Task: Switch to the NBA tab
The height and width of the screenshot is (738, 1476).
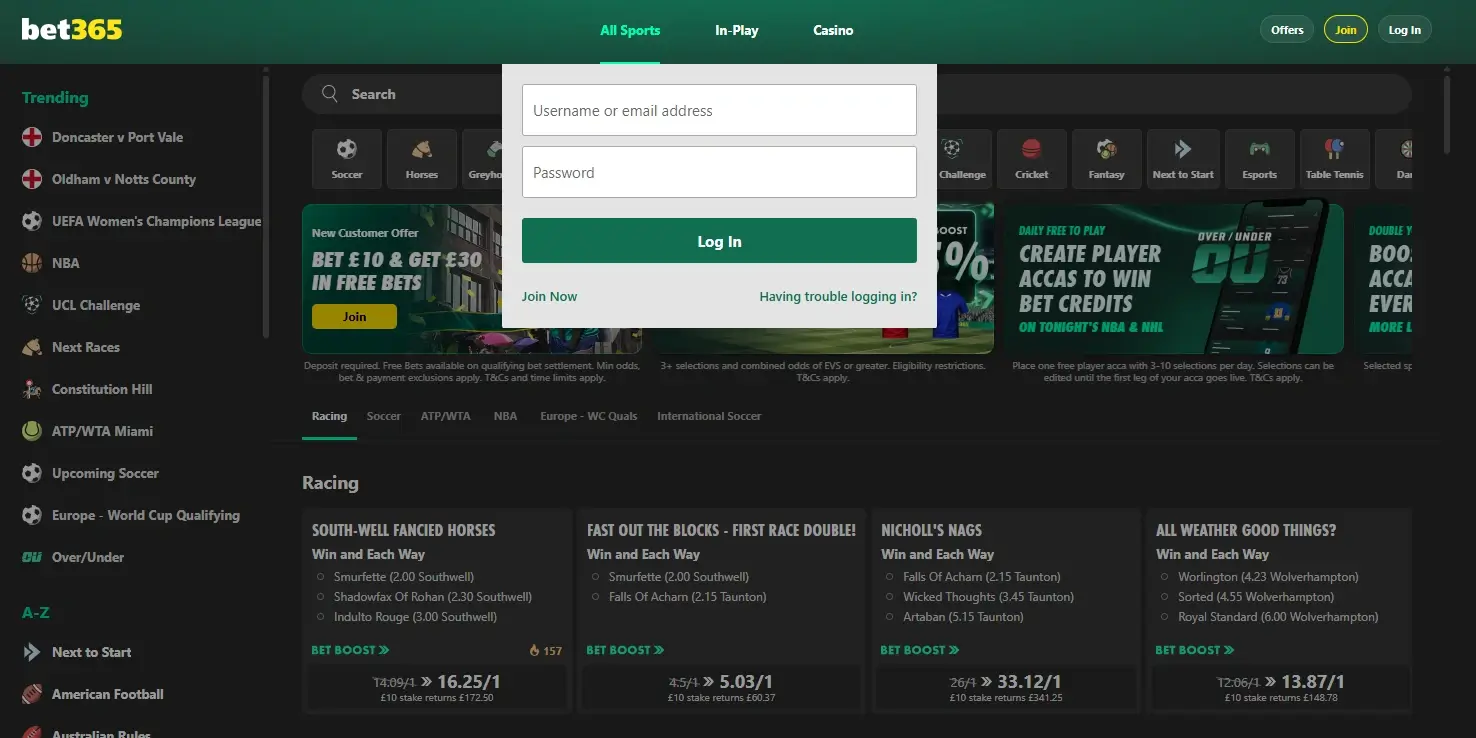Action: tap(505, 416)
